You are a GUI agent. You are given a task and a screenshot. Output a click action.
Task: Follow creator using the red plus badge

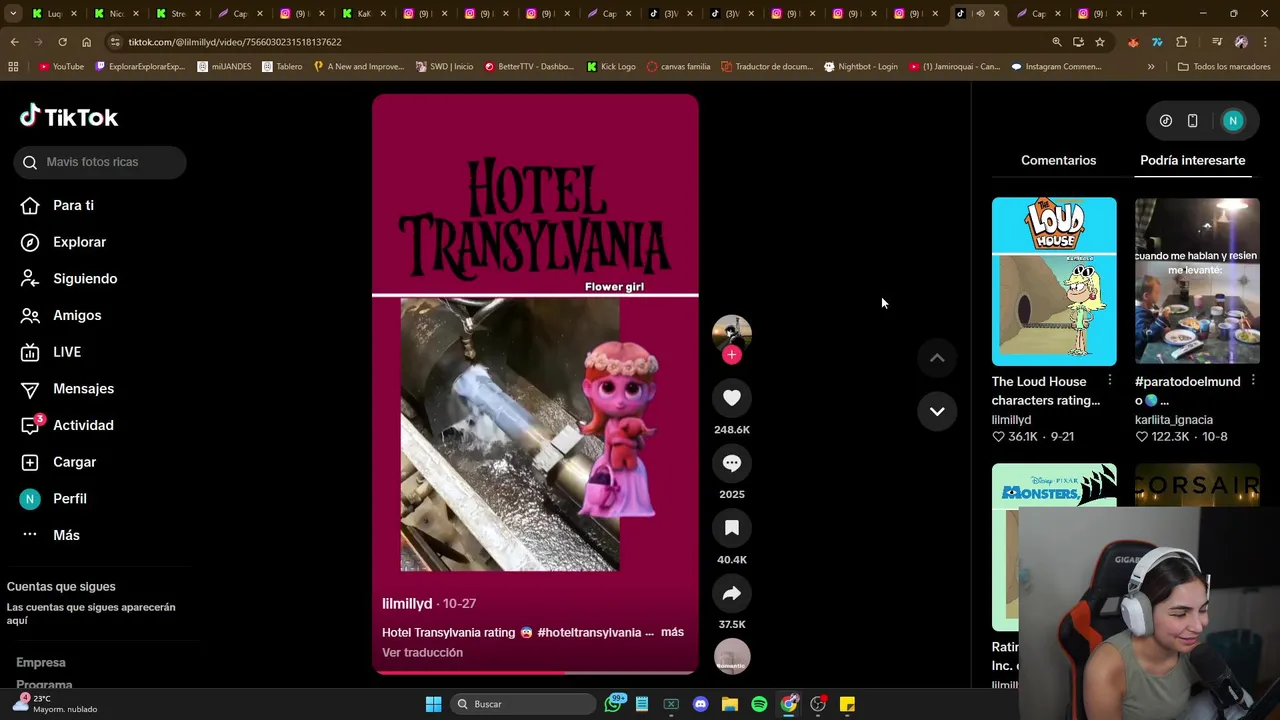pos(732,355)
